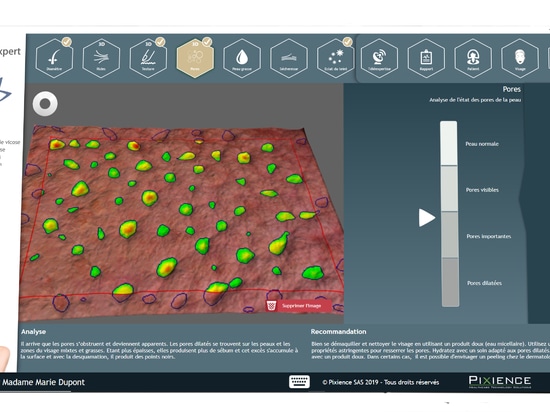The width and height of the screenshot is (550, 412).
Task: Select the Rides 3D analysis icon
Action: (x=101, y=59)
